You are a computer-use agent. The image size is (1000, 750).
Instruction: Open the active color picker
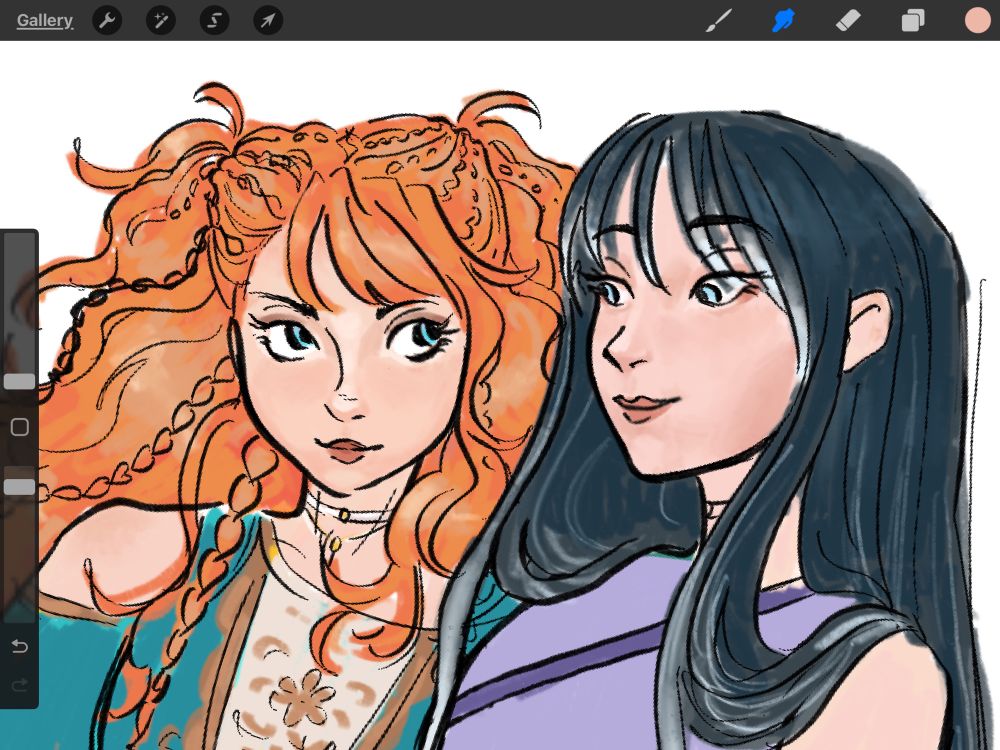point(977,20)
